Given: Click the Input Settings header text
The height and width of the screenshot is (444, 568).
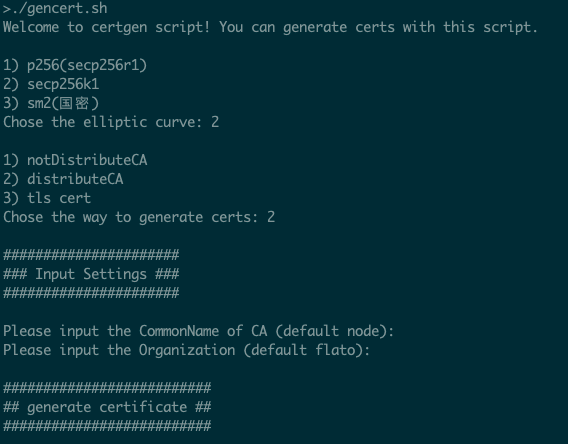Looking at the screenshot, I should 91,274.
